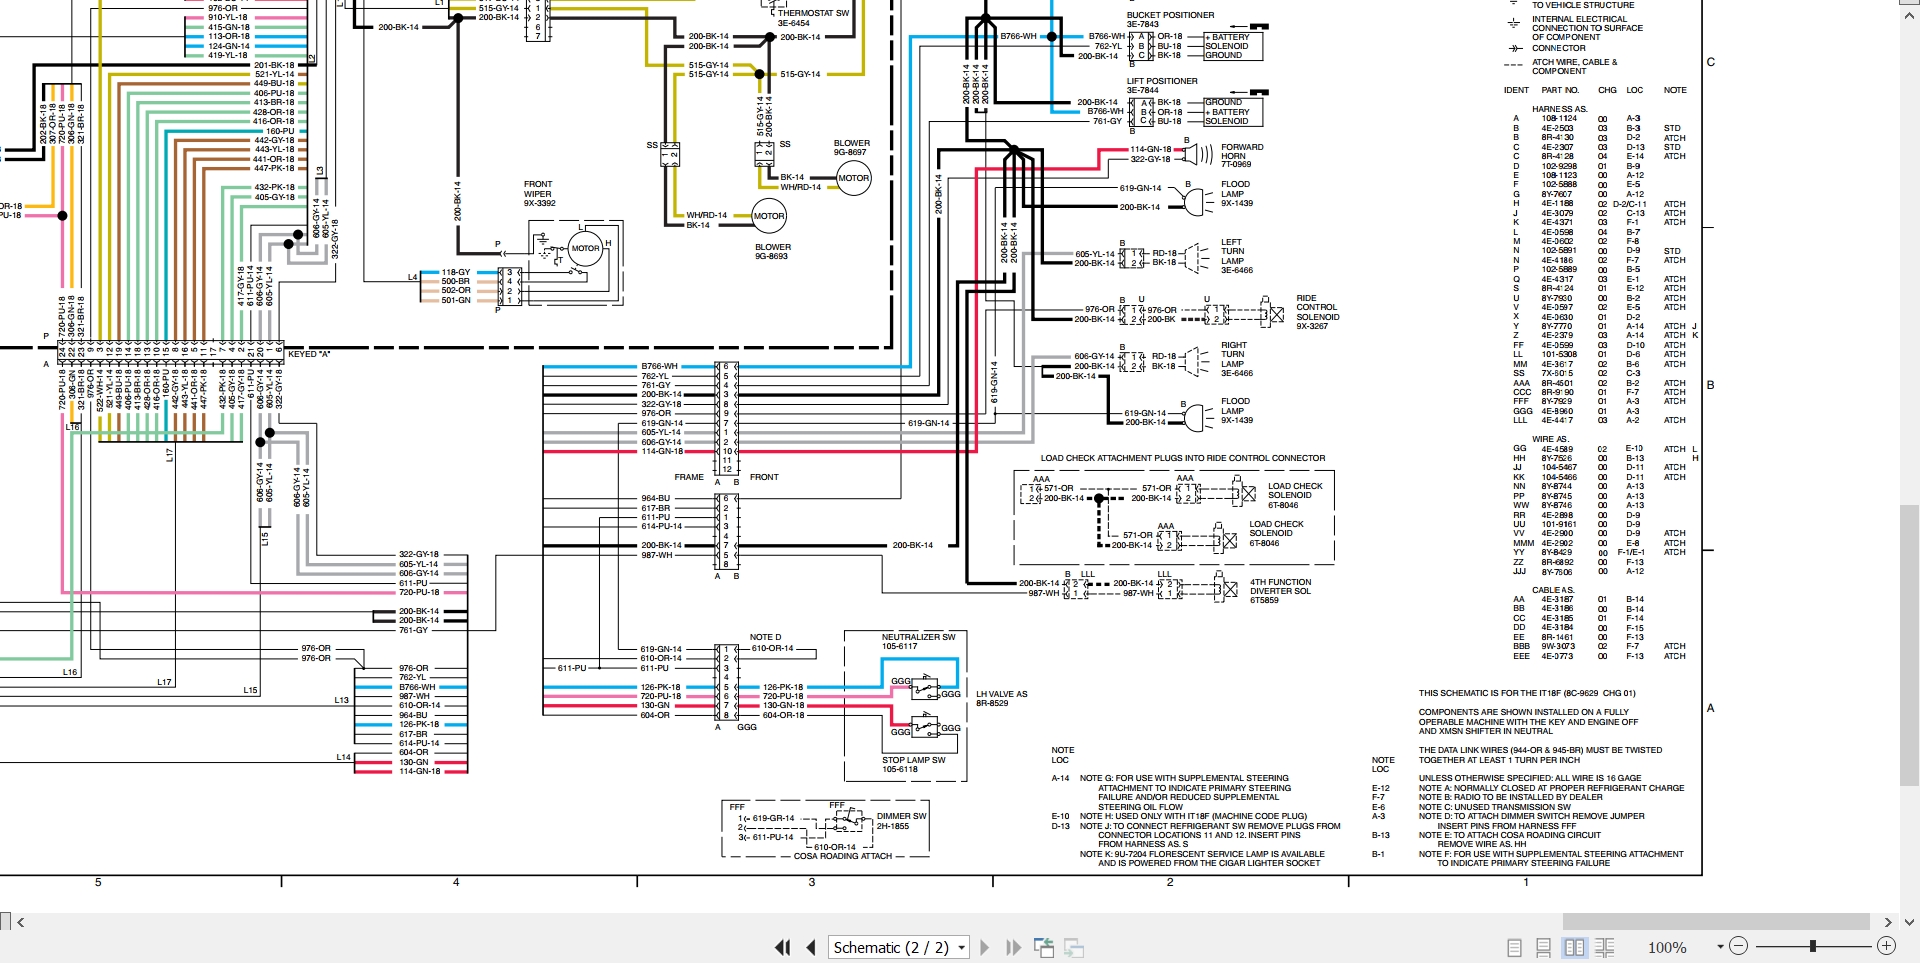Screen dimensions: 1920x963
Task: Click the FRONT WIPER label
Action: coord(538,189)
